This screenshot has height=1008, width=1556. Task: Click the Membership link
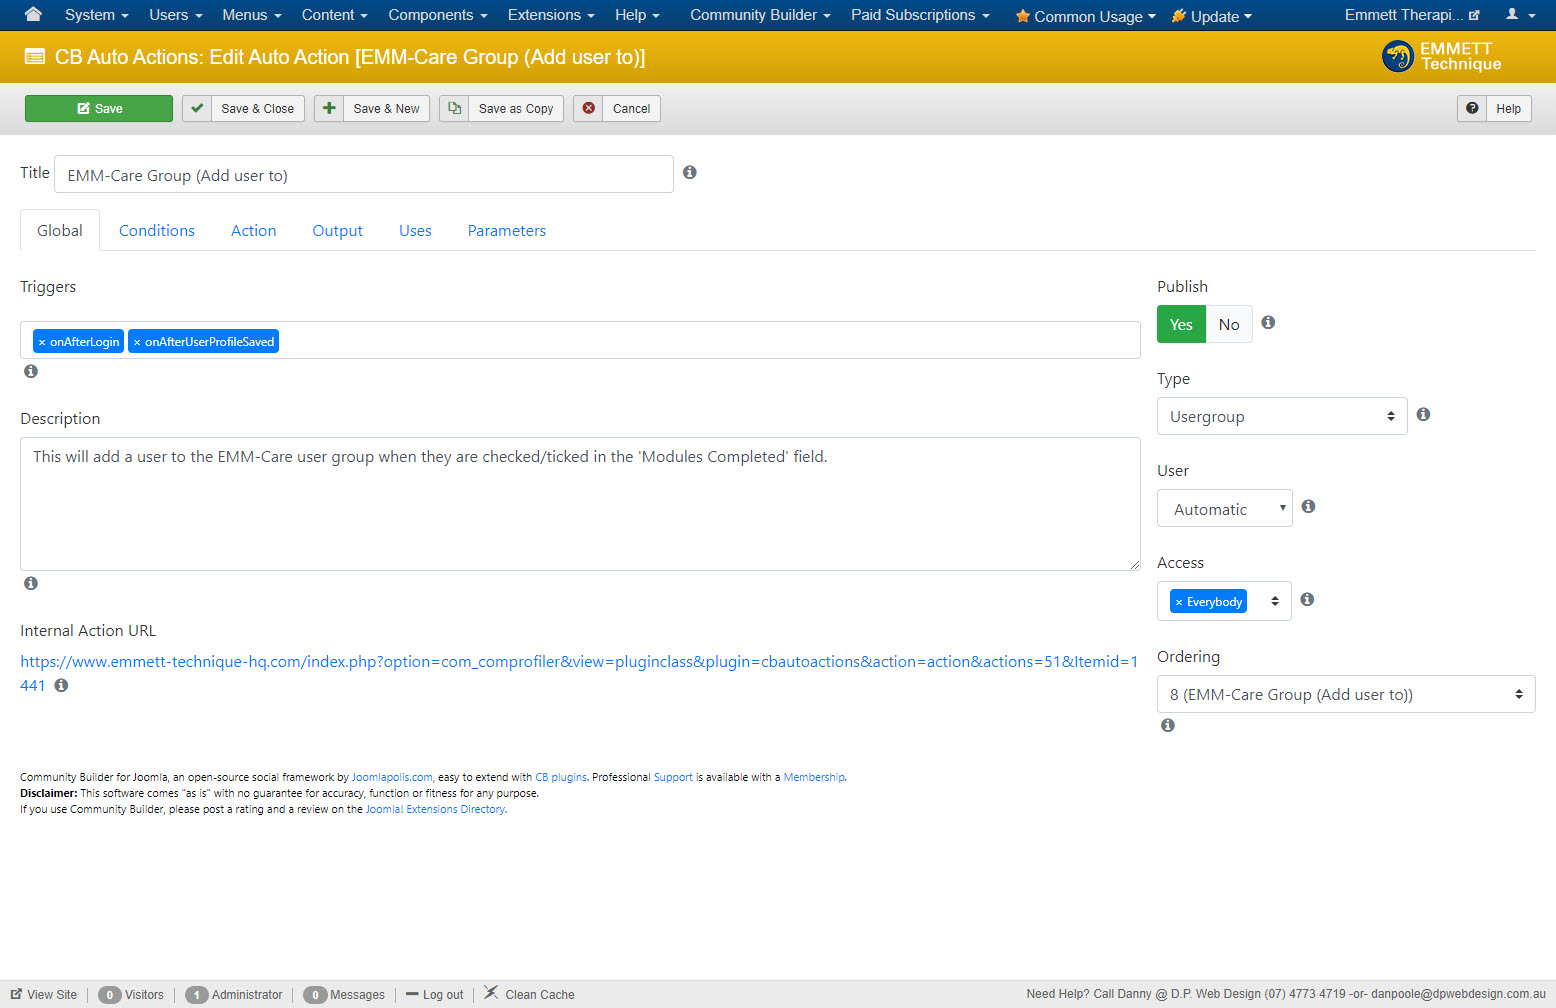click(814, 777)
